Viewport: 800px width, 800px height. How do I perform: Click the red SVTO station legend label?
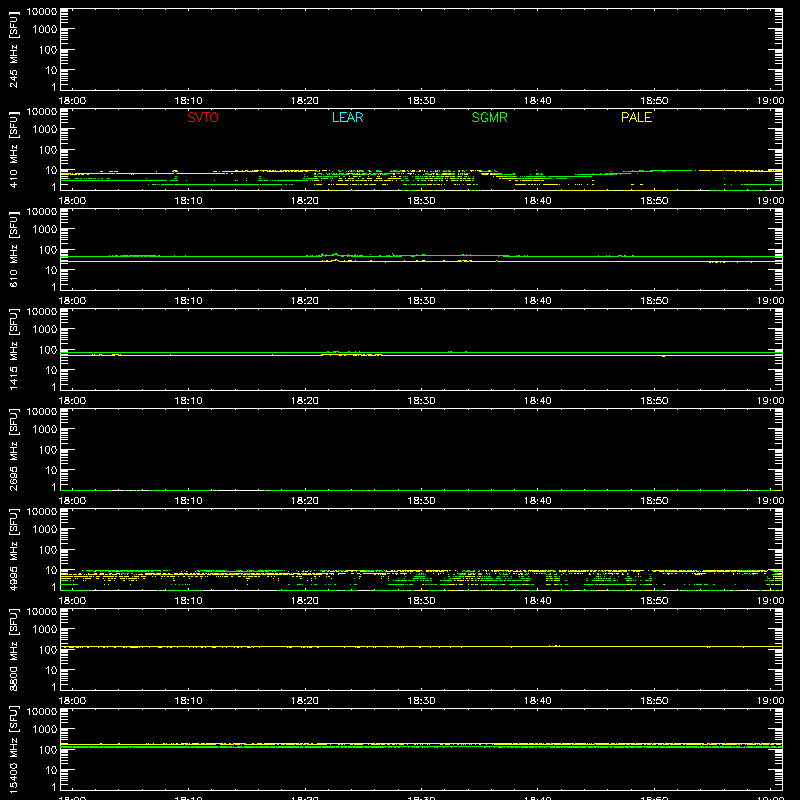[203, 117]
